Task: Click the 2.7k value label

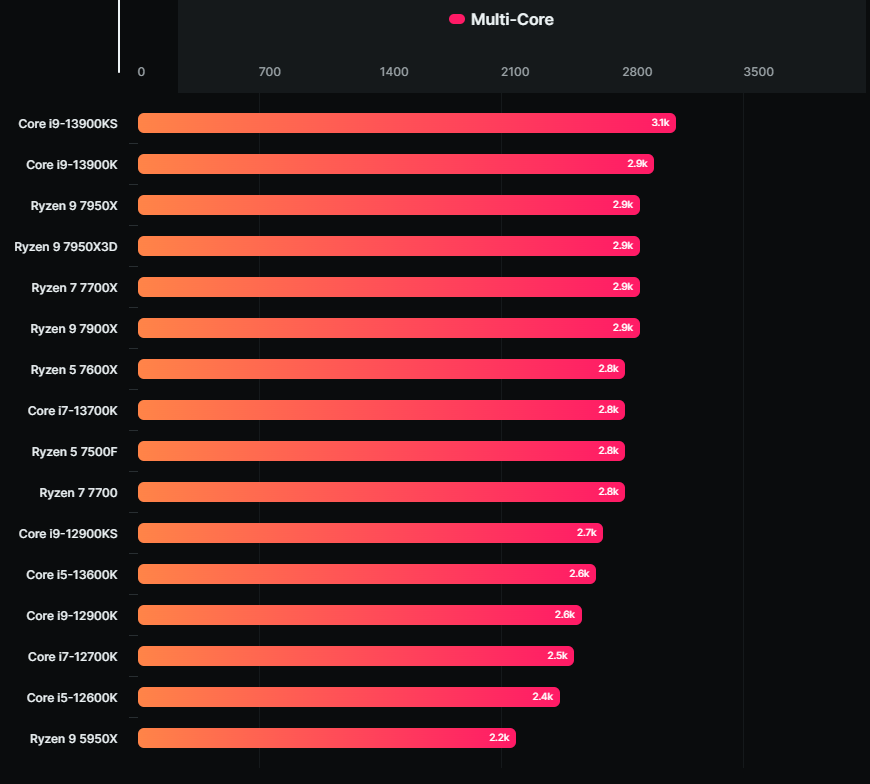Action: pyautogui.click(x=586, y=533)
